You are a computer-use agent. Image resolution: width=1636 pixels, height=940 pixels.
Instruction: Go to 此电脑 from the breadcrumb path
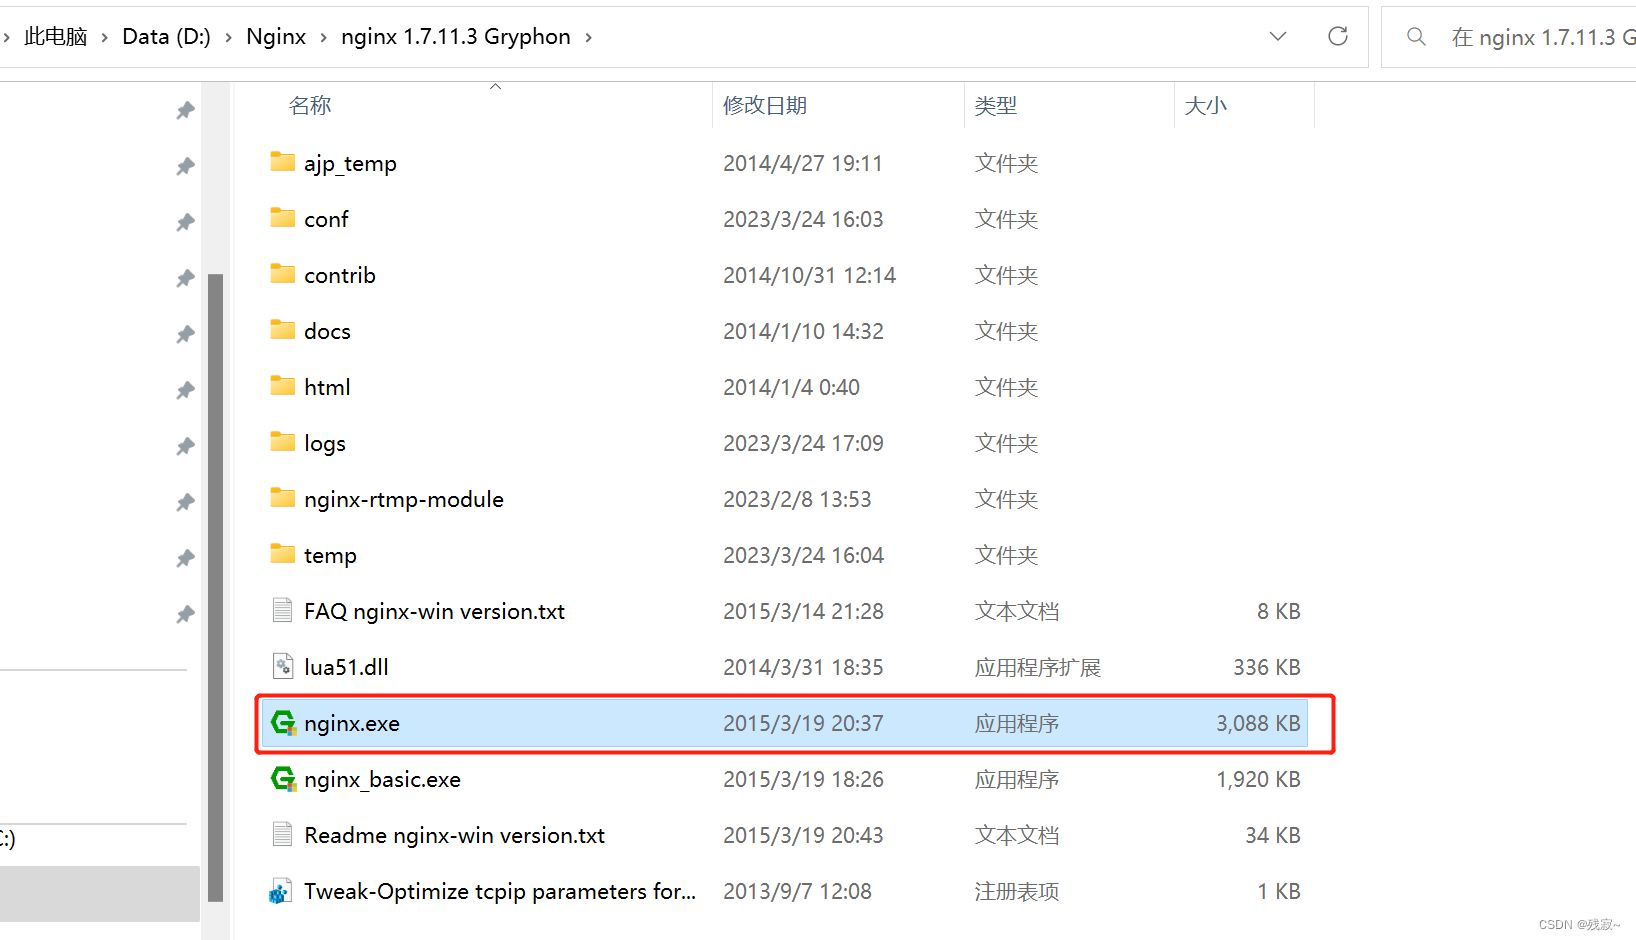coord(56,36)
